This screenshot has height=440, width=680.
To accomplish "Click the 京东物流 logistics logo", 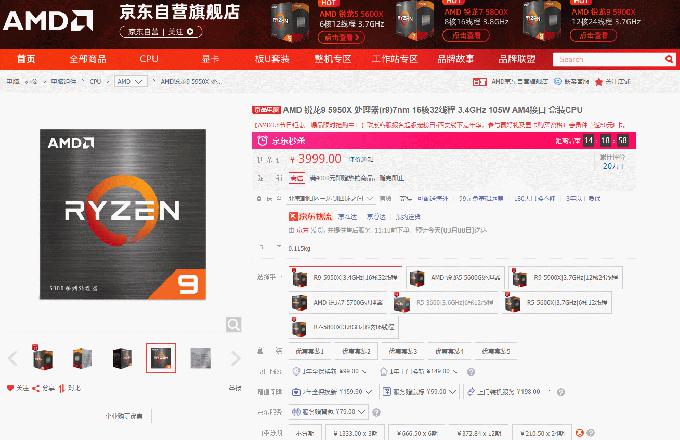I will [311, 216].
